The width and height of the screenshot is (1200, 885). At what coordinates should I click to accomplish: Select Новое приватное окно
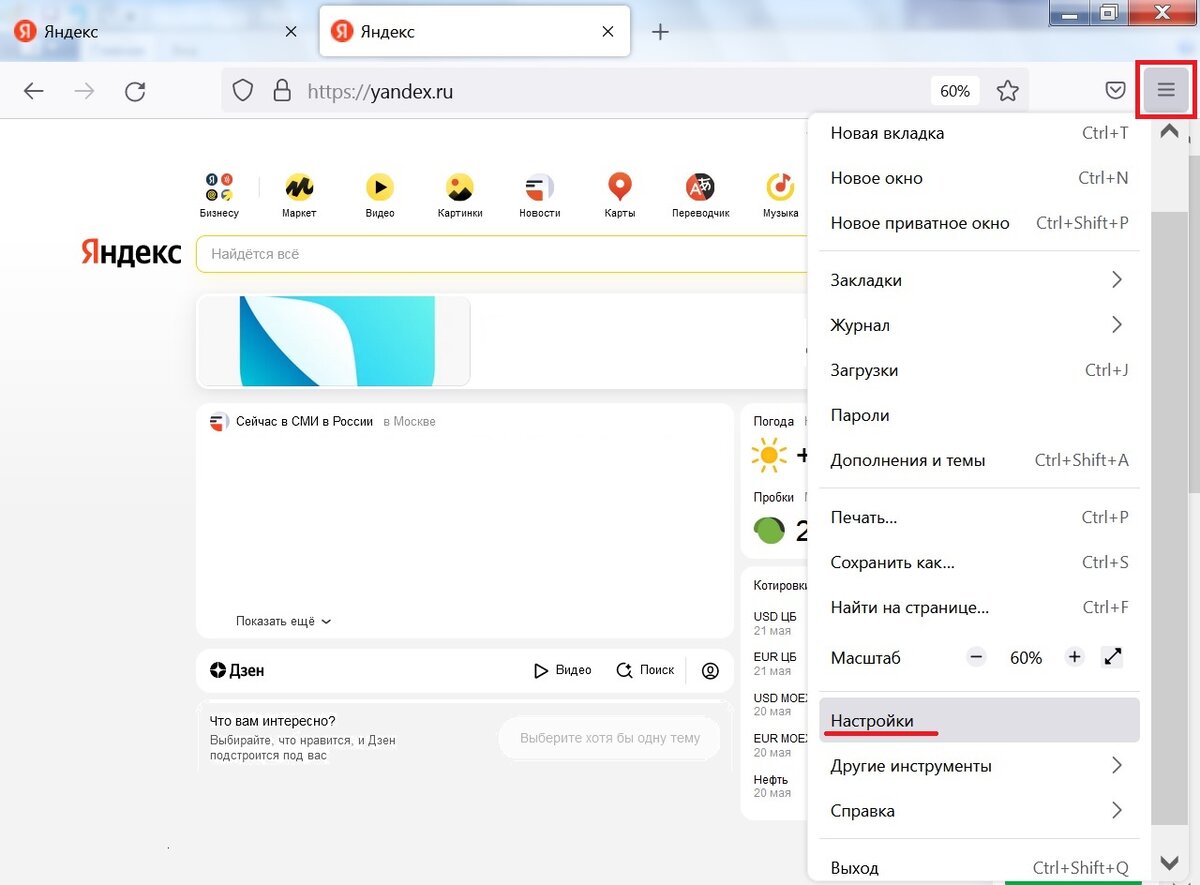979,223
